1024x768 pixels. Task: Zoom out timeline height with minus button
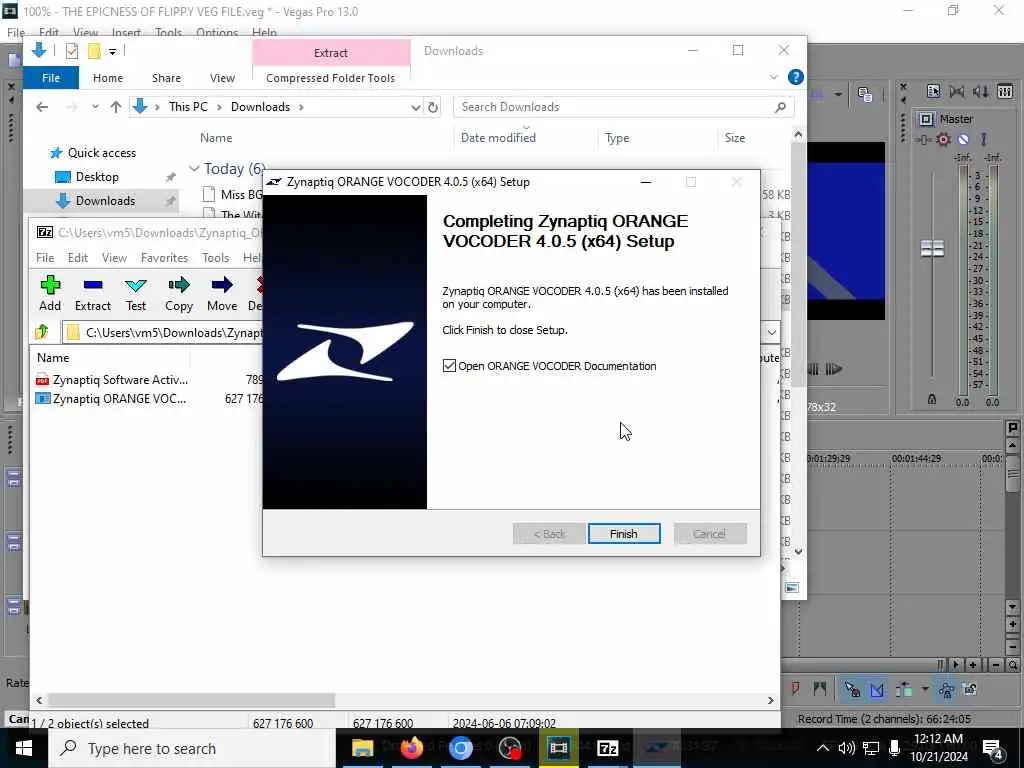pos(1012,647)
